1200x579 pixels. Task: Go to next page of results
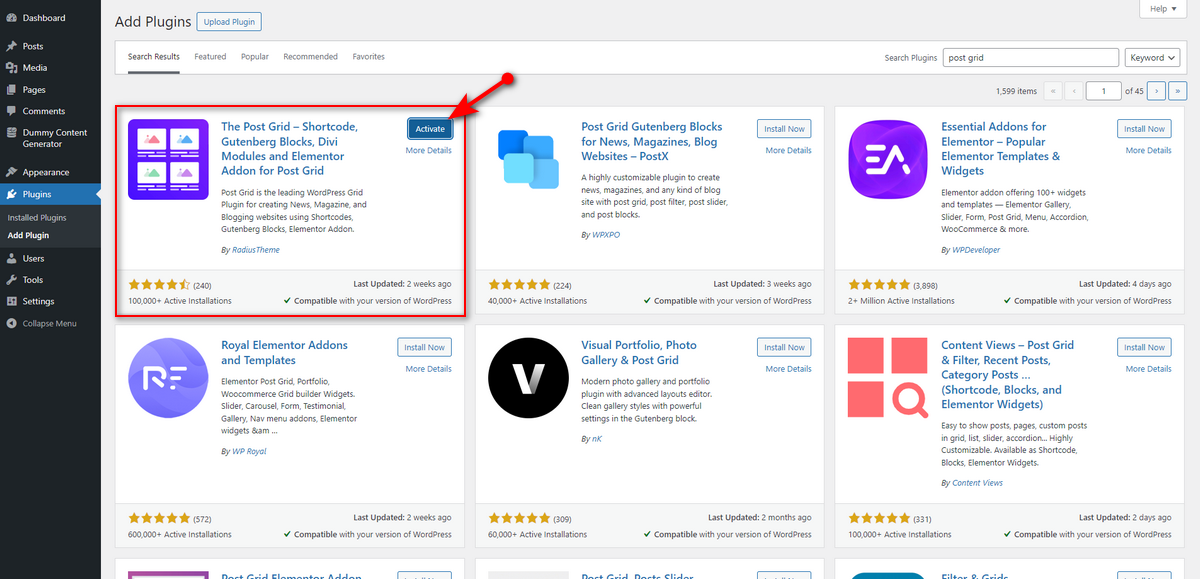point(1156,91)
